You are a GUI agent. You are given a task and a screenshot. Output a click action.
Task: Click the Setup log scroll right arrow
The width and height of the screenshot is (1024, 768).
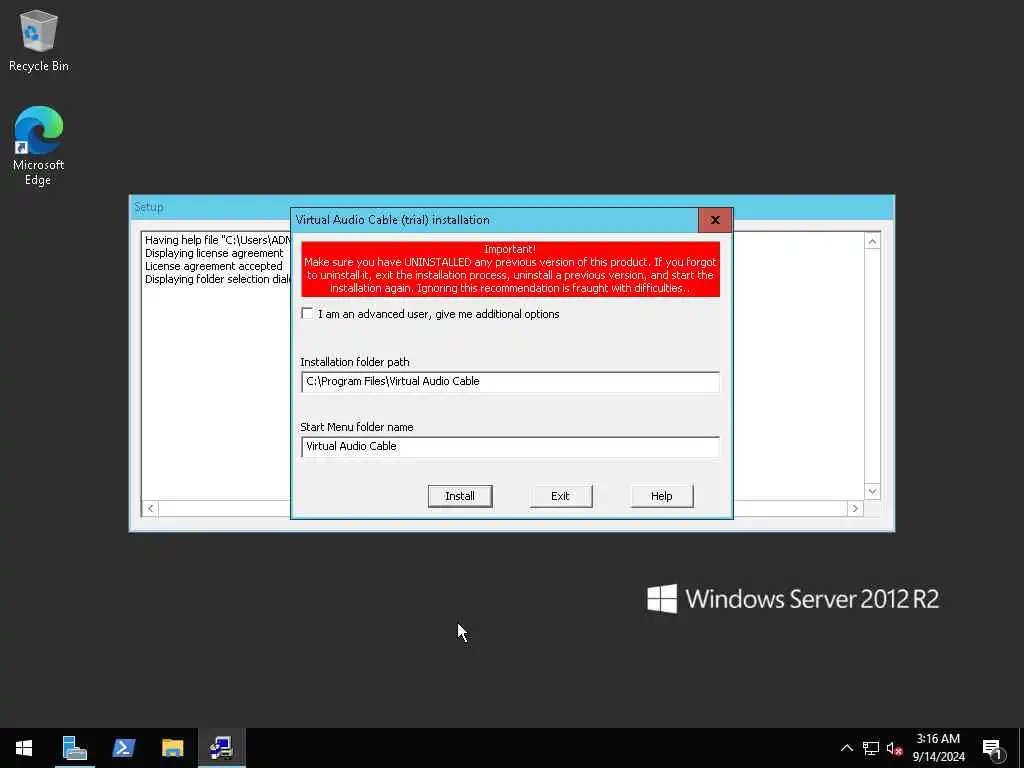pos(856,508)
